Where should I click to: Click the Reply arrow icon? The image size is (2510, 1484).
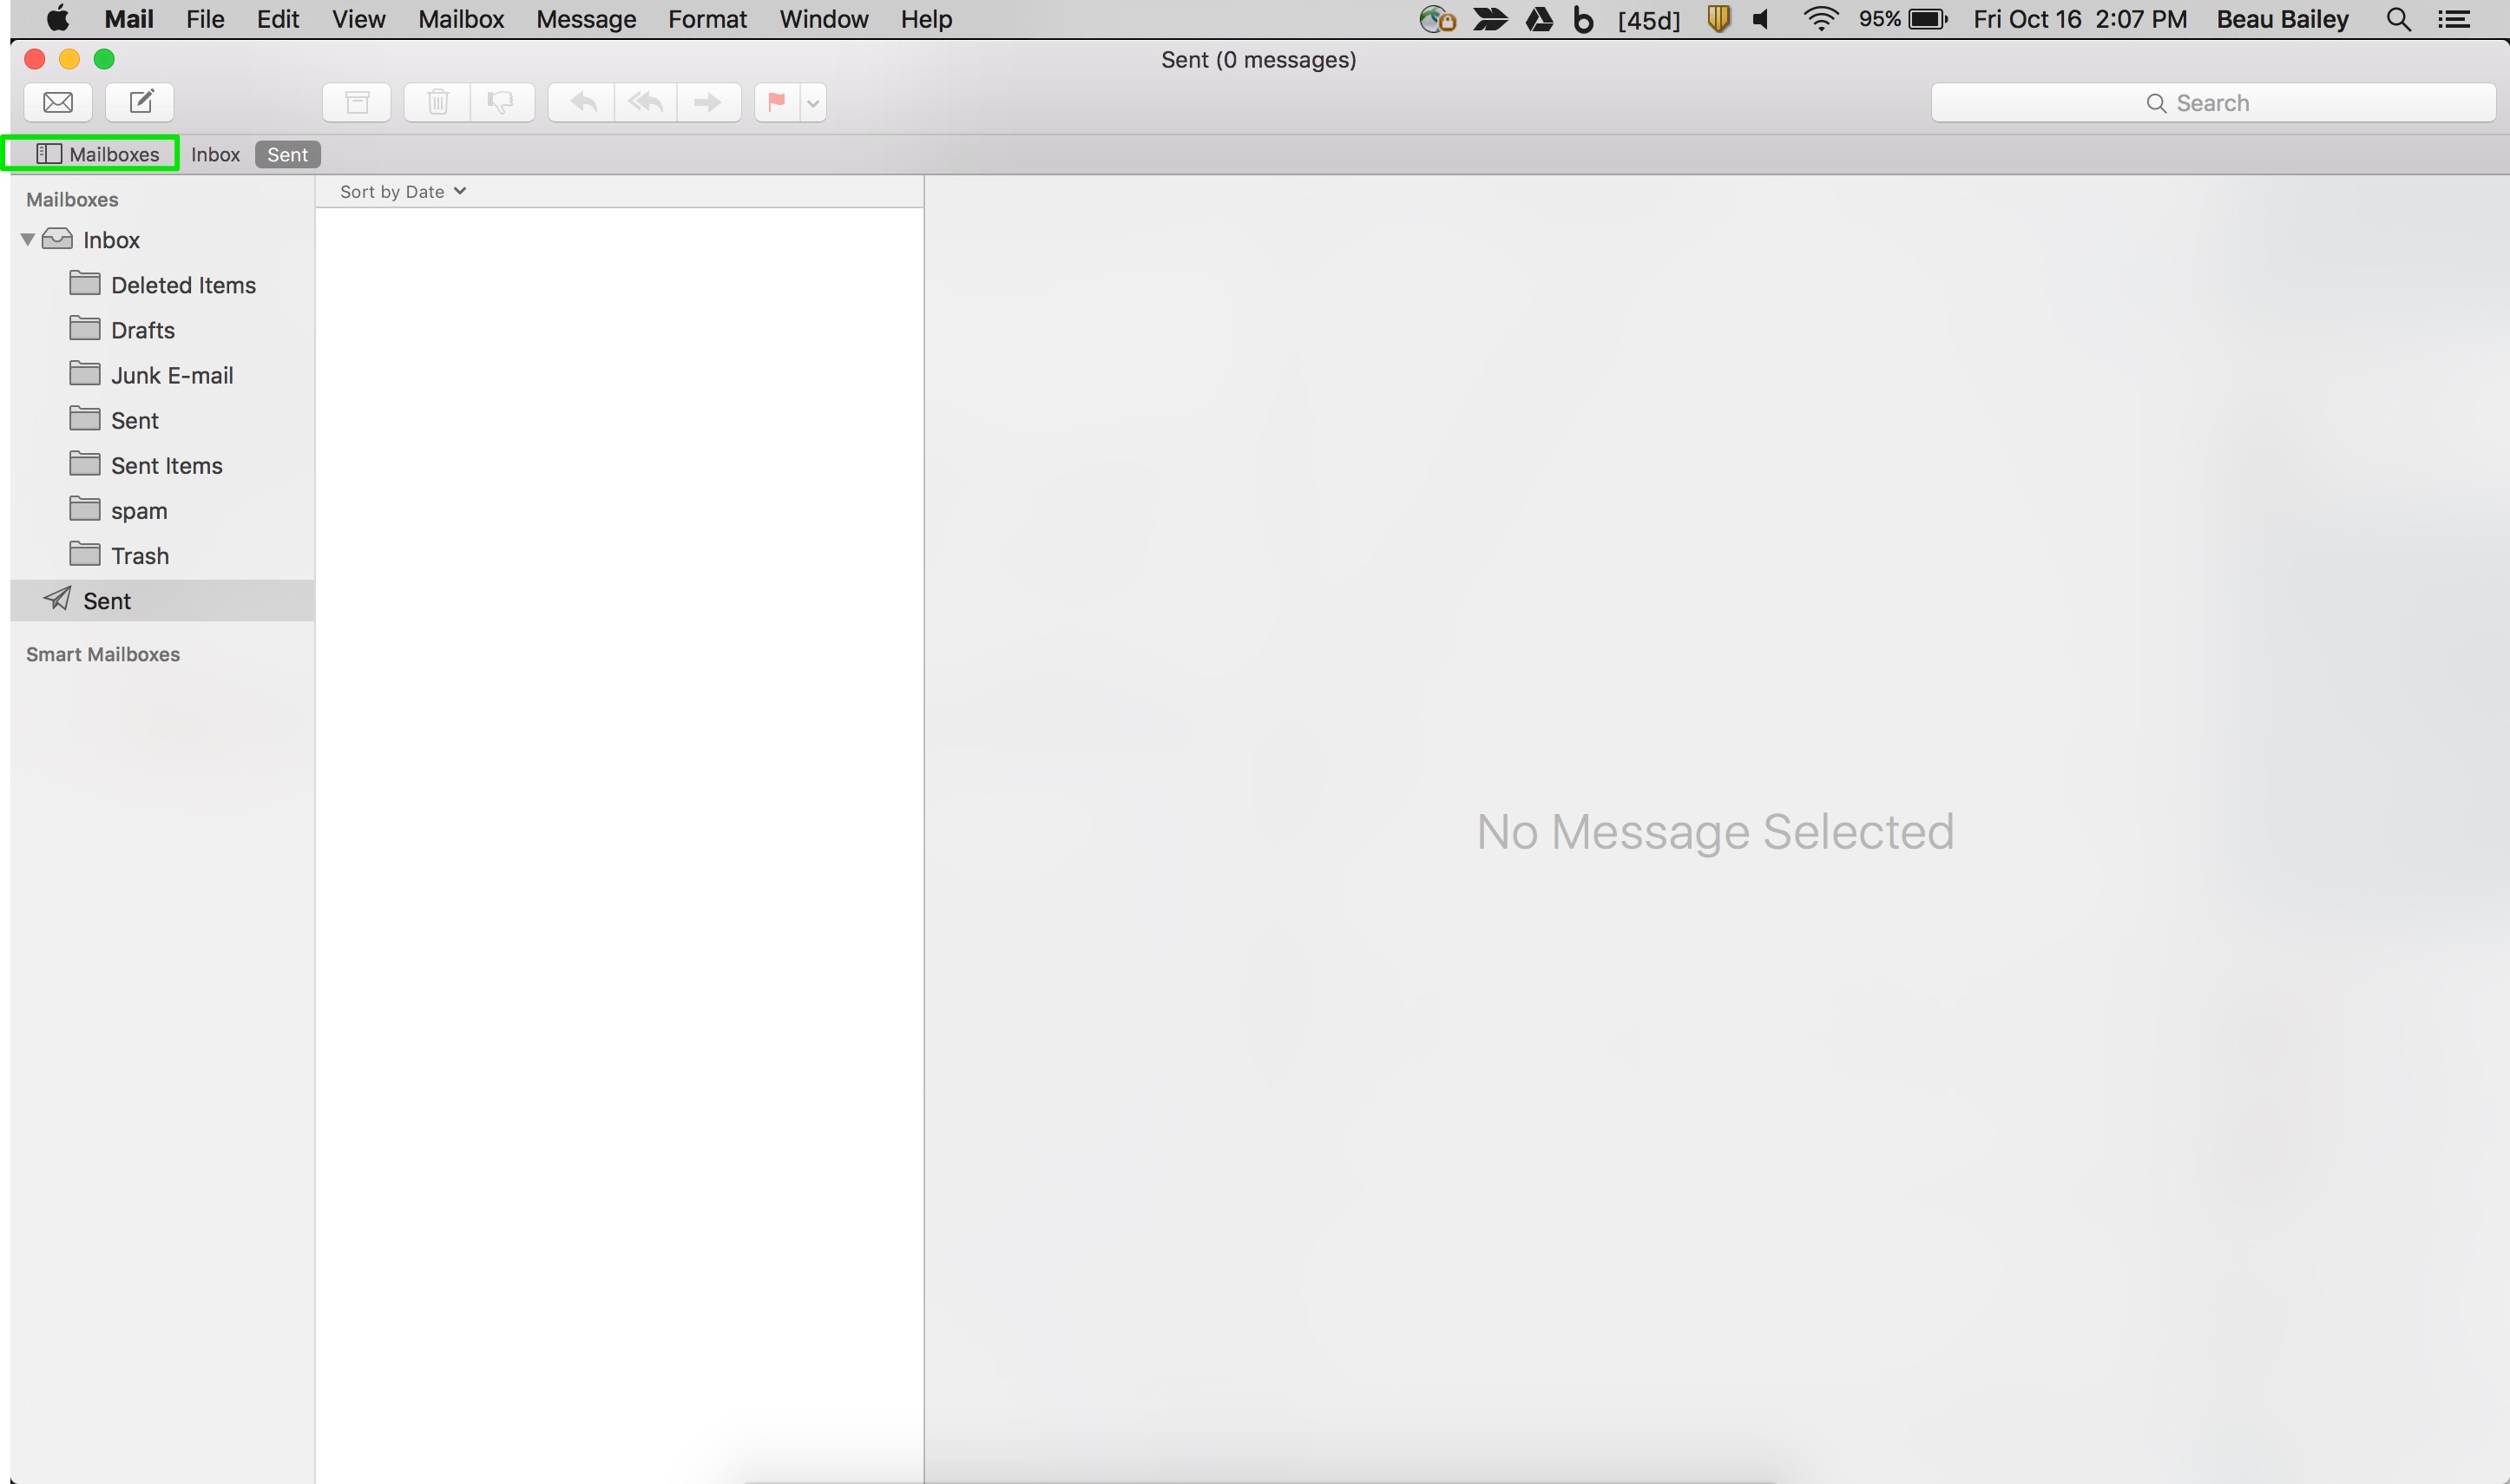(582, 102)
